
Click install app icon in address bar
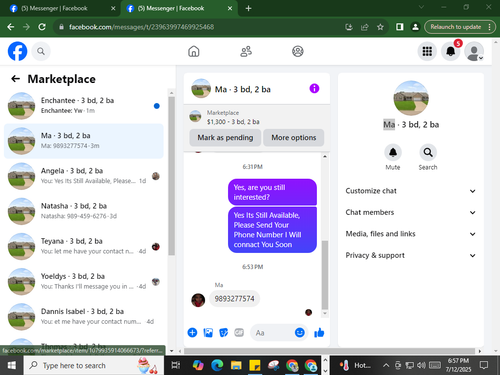coord(349,27)
